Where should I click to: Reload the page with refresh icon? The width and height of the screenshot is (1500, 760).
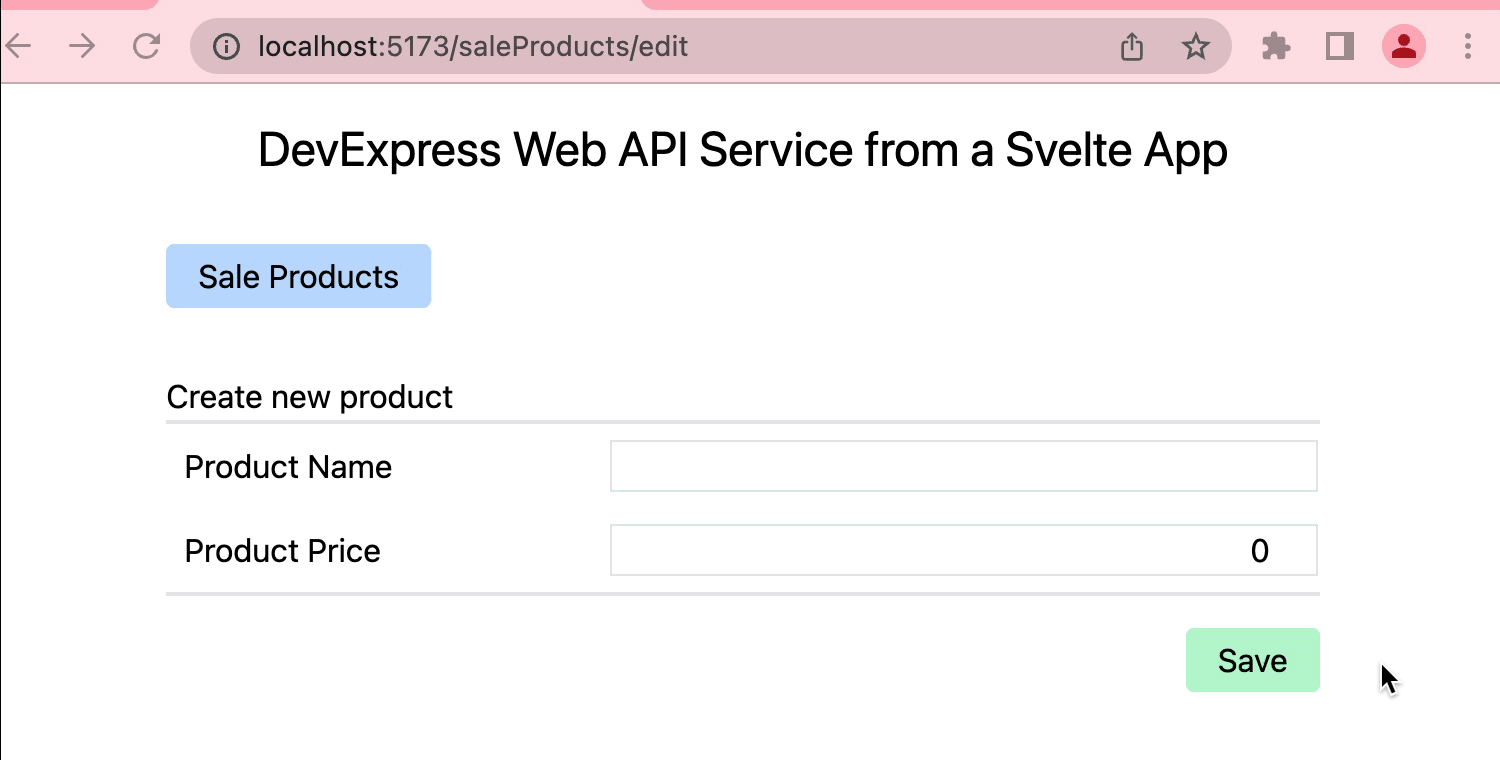[147, 46]
